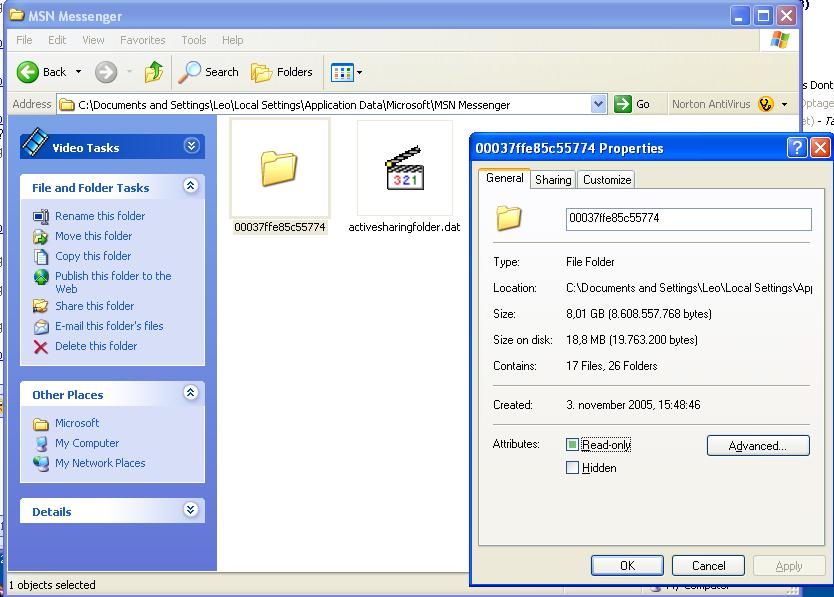Collapse the File and Folder Tasks panel
Viewport: 834px width, 597px height.
pyautogui.click(x=191, y=187)
